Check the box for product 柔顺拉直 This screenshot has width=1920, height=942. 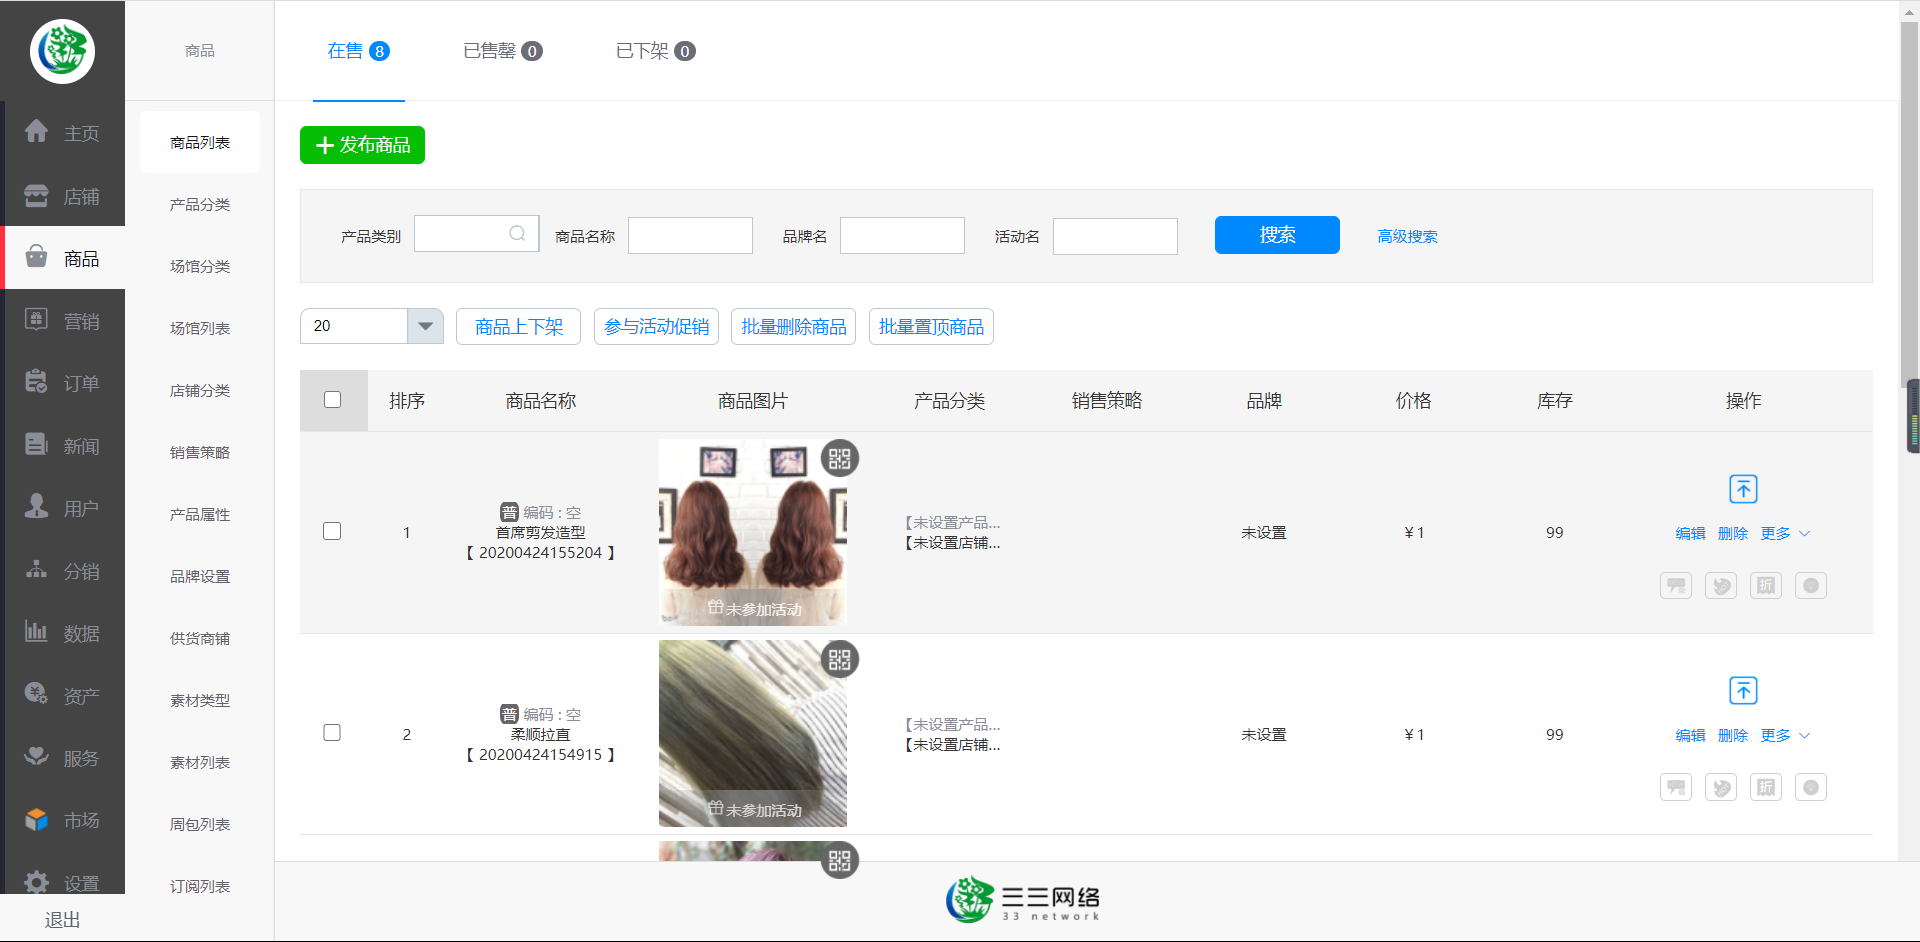pyautogui.click(x=333, y=733)
